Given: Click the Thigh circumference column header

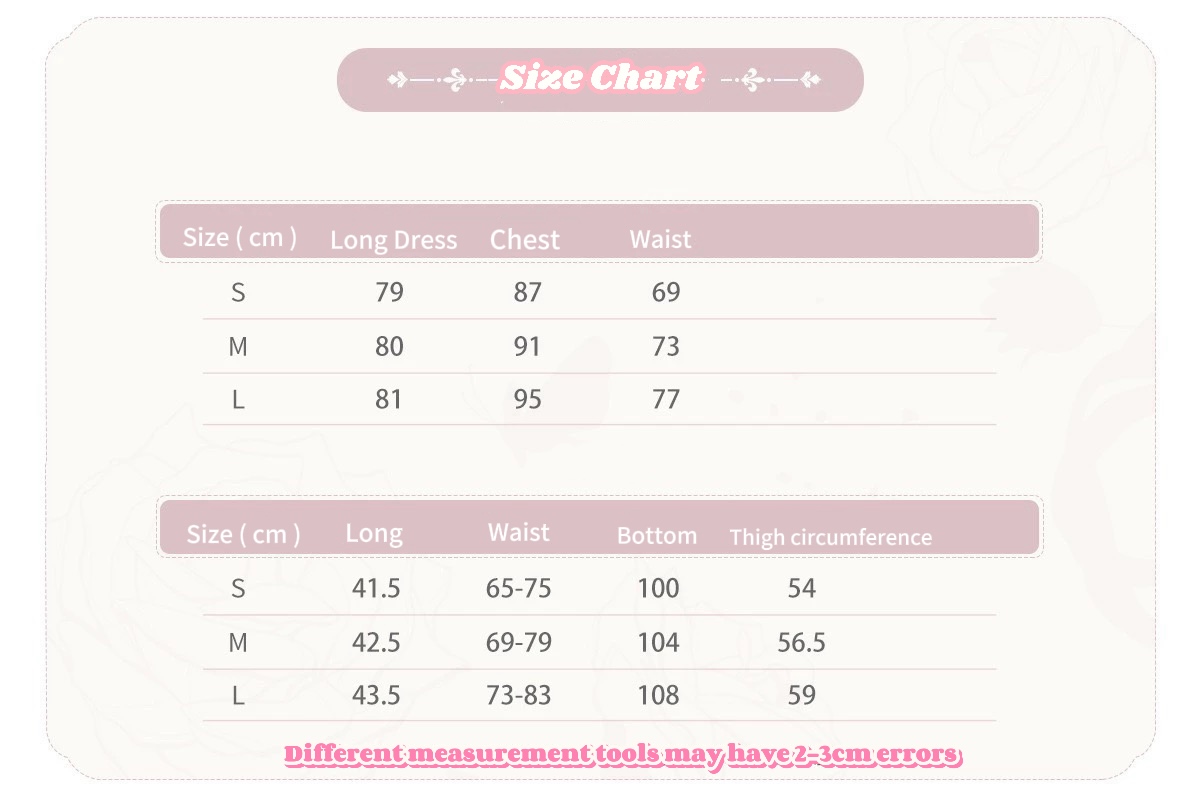Looking at the screenshot, I should click(830, 537).
